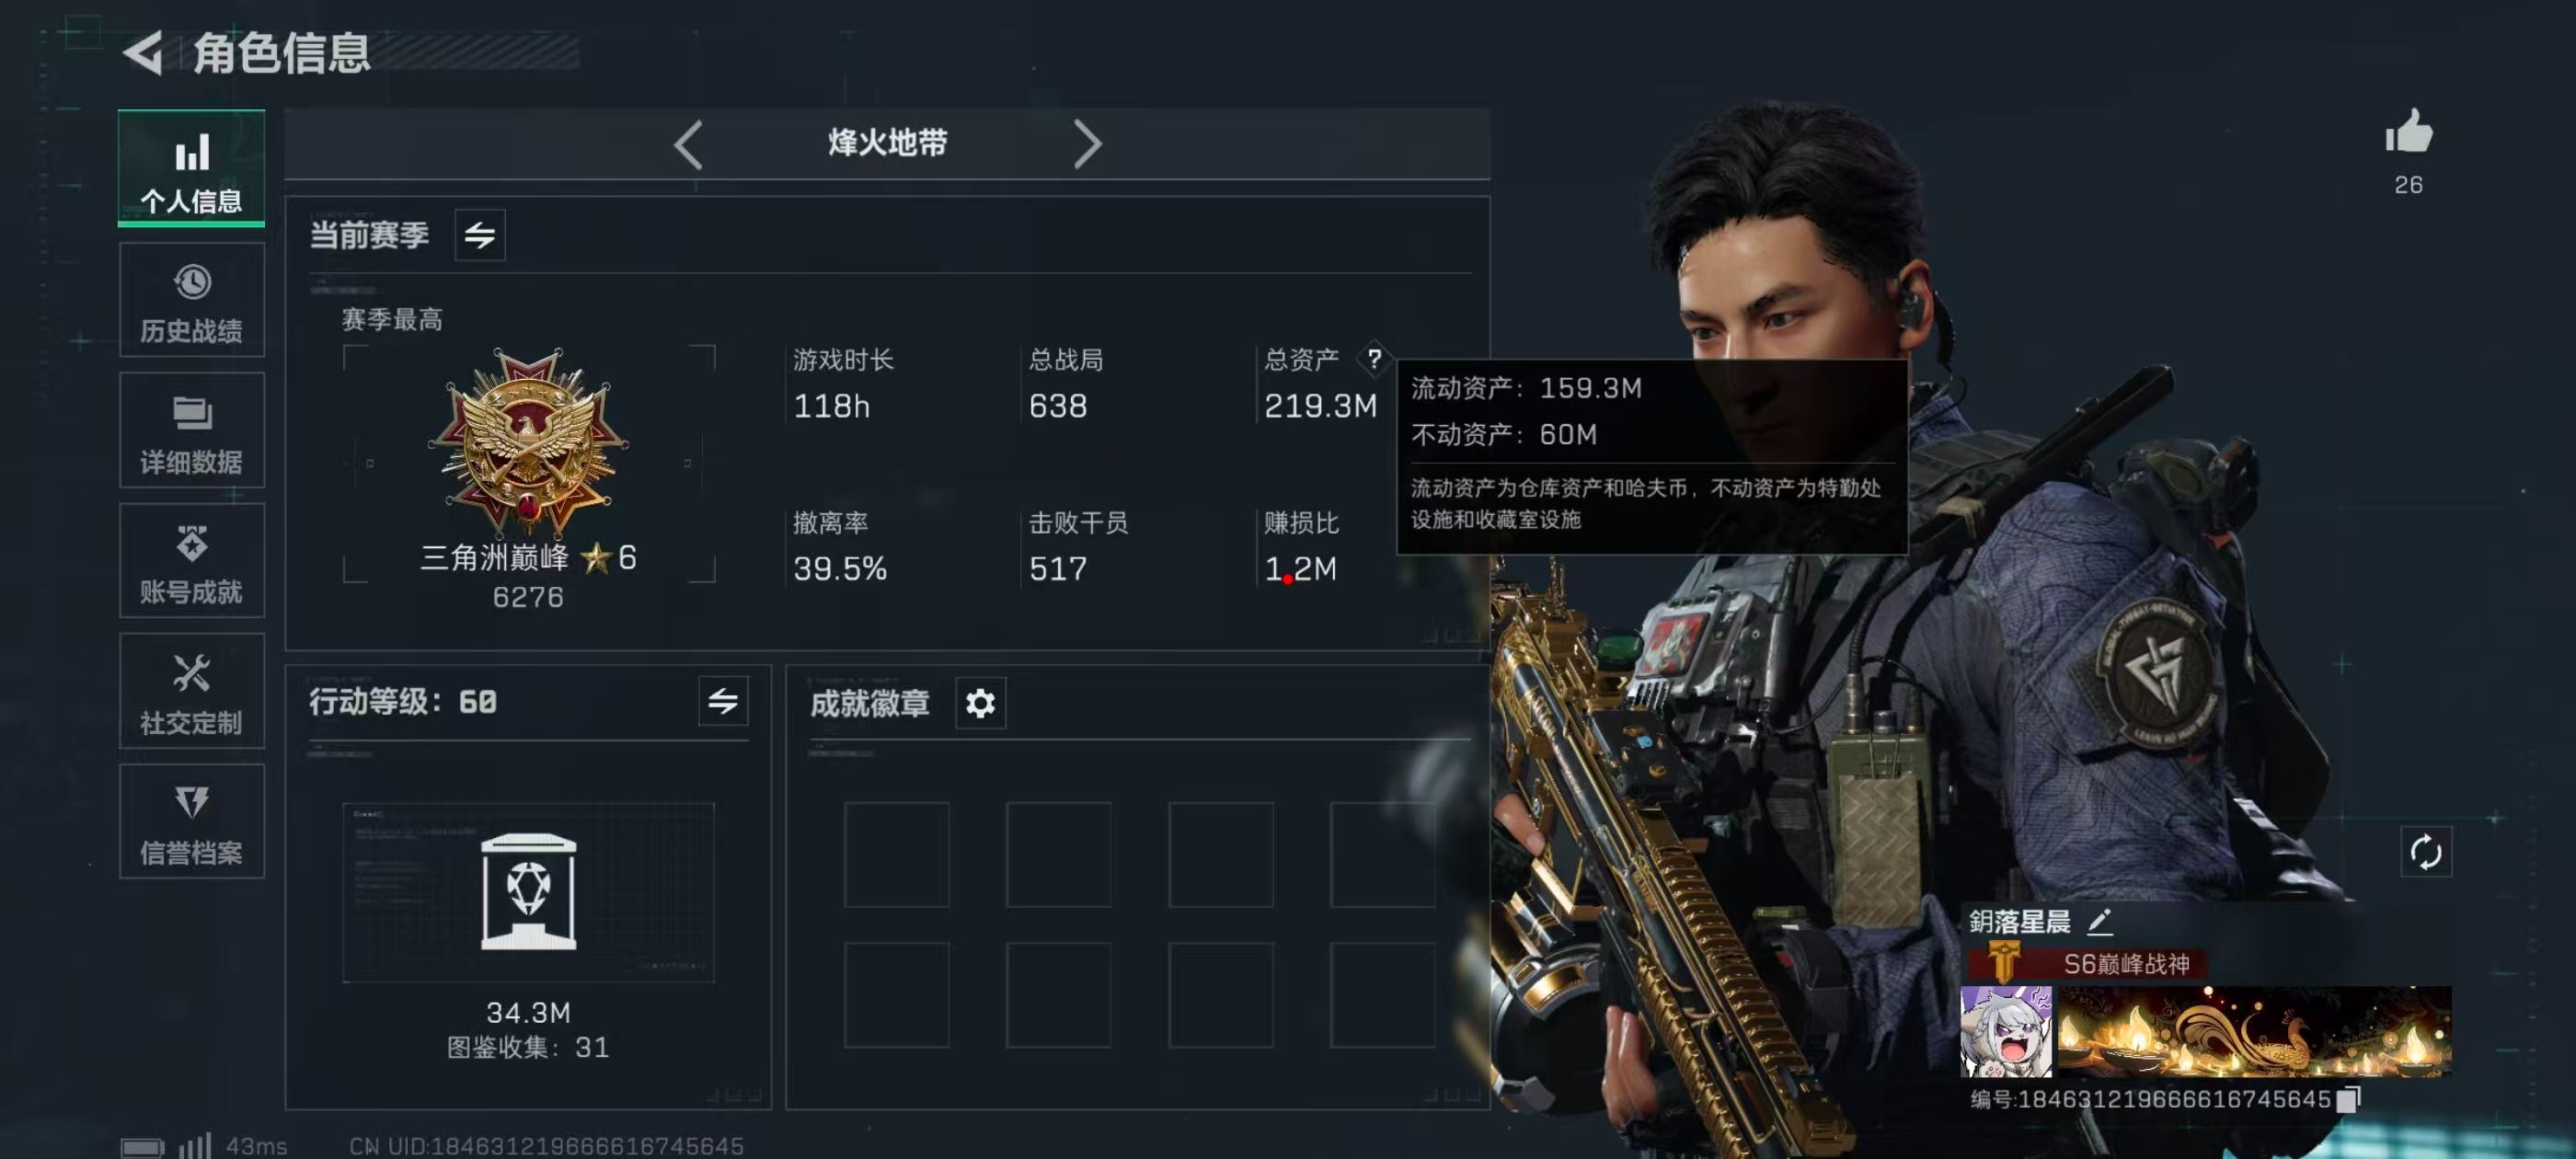
Task: Open the 信誉档案 tab
Action: (191, 821)
